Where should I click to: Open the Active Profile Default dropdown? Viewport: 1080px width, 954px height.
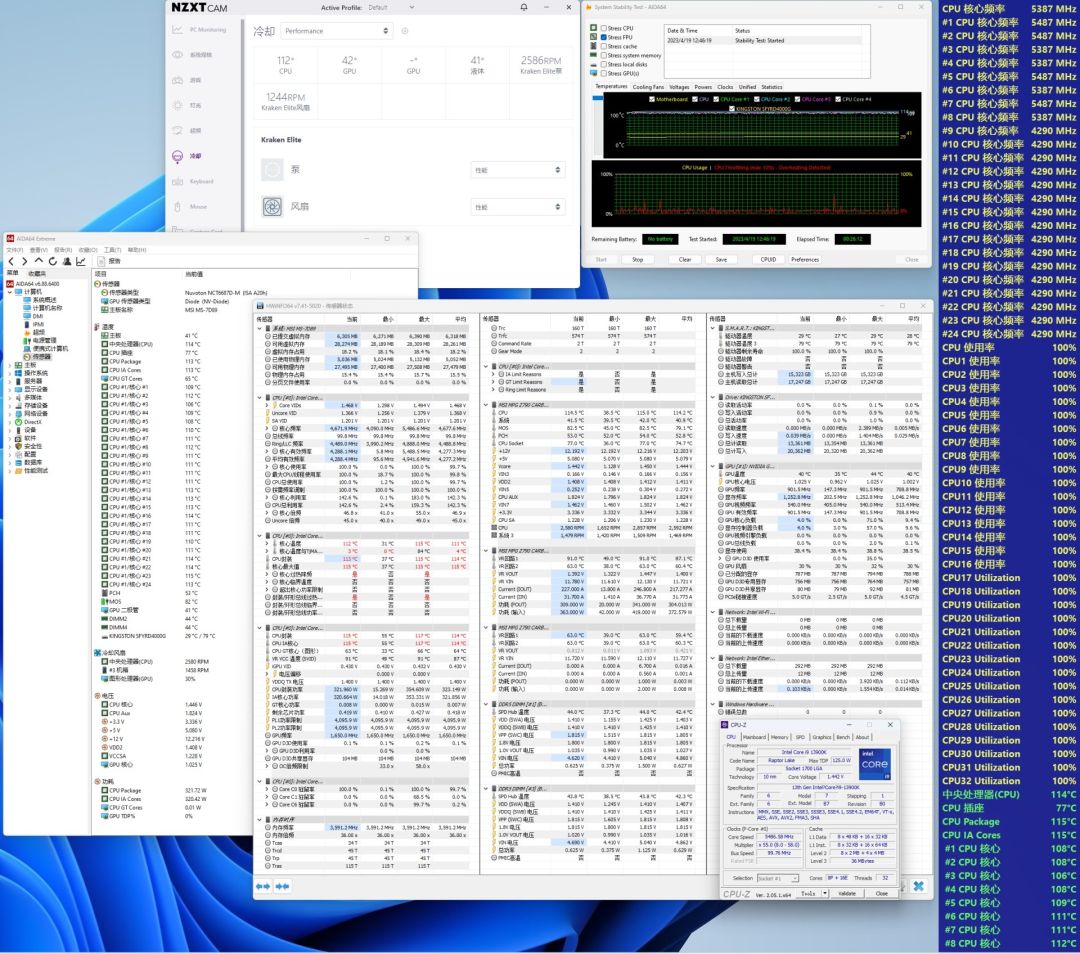point(411,7)
